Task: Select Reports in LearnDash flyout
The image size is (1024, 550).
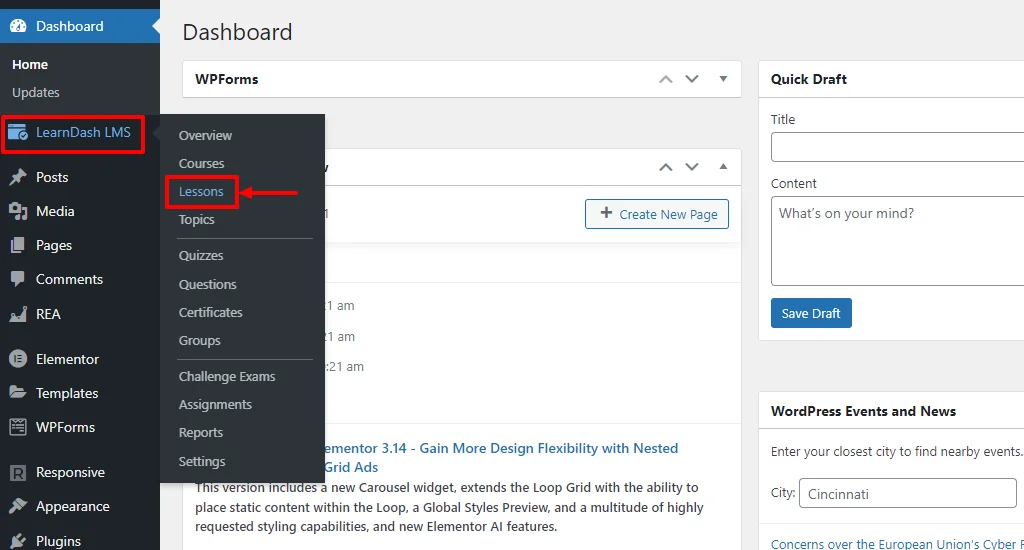Action: click(200, 432)
